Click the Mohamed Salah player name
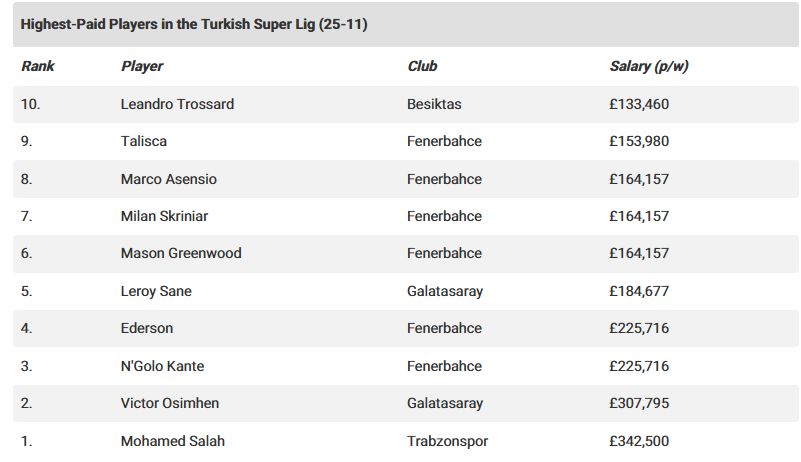Image resolution: width=801 pixels, height=462 pixels. pos(173,441)
